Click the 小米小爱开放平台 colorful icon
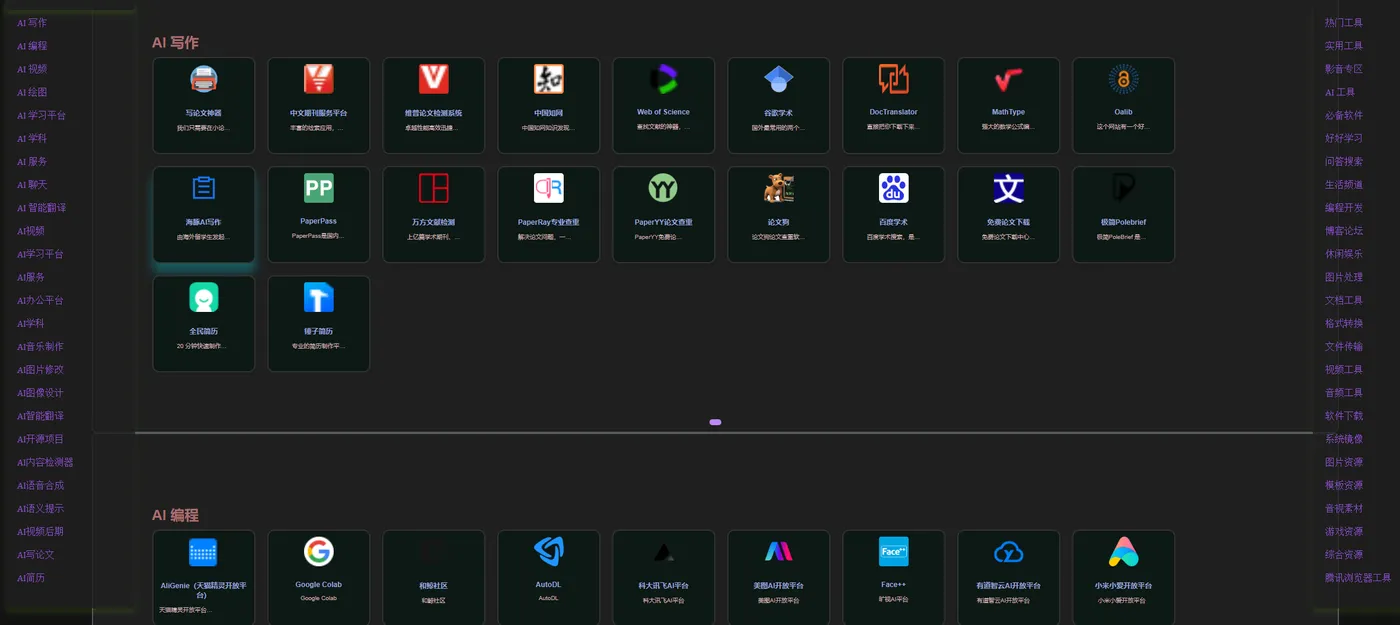The image size is (1400, 625). click(x=1124, y=552)
